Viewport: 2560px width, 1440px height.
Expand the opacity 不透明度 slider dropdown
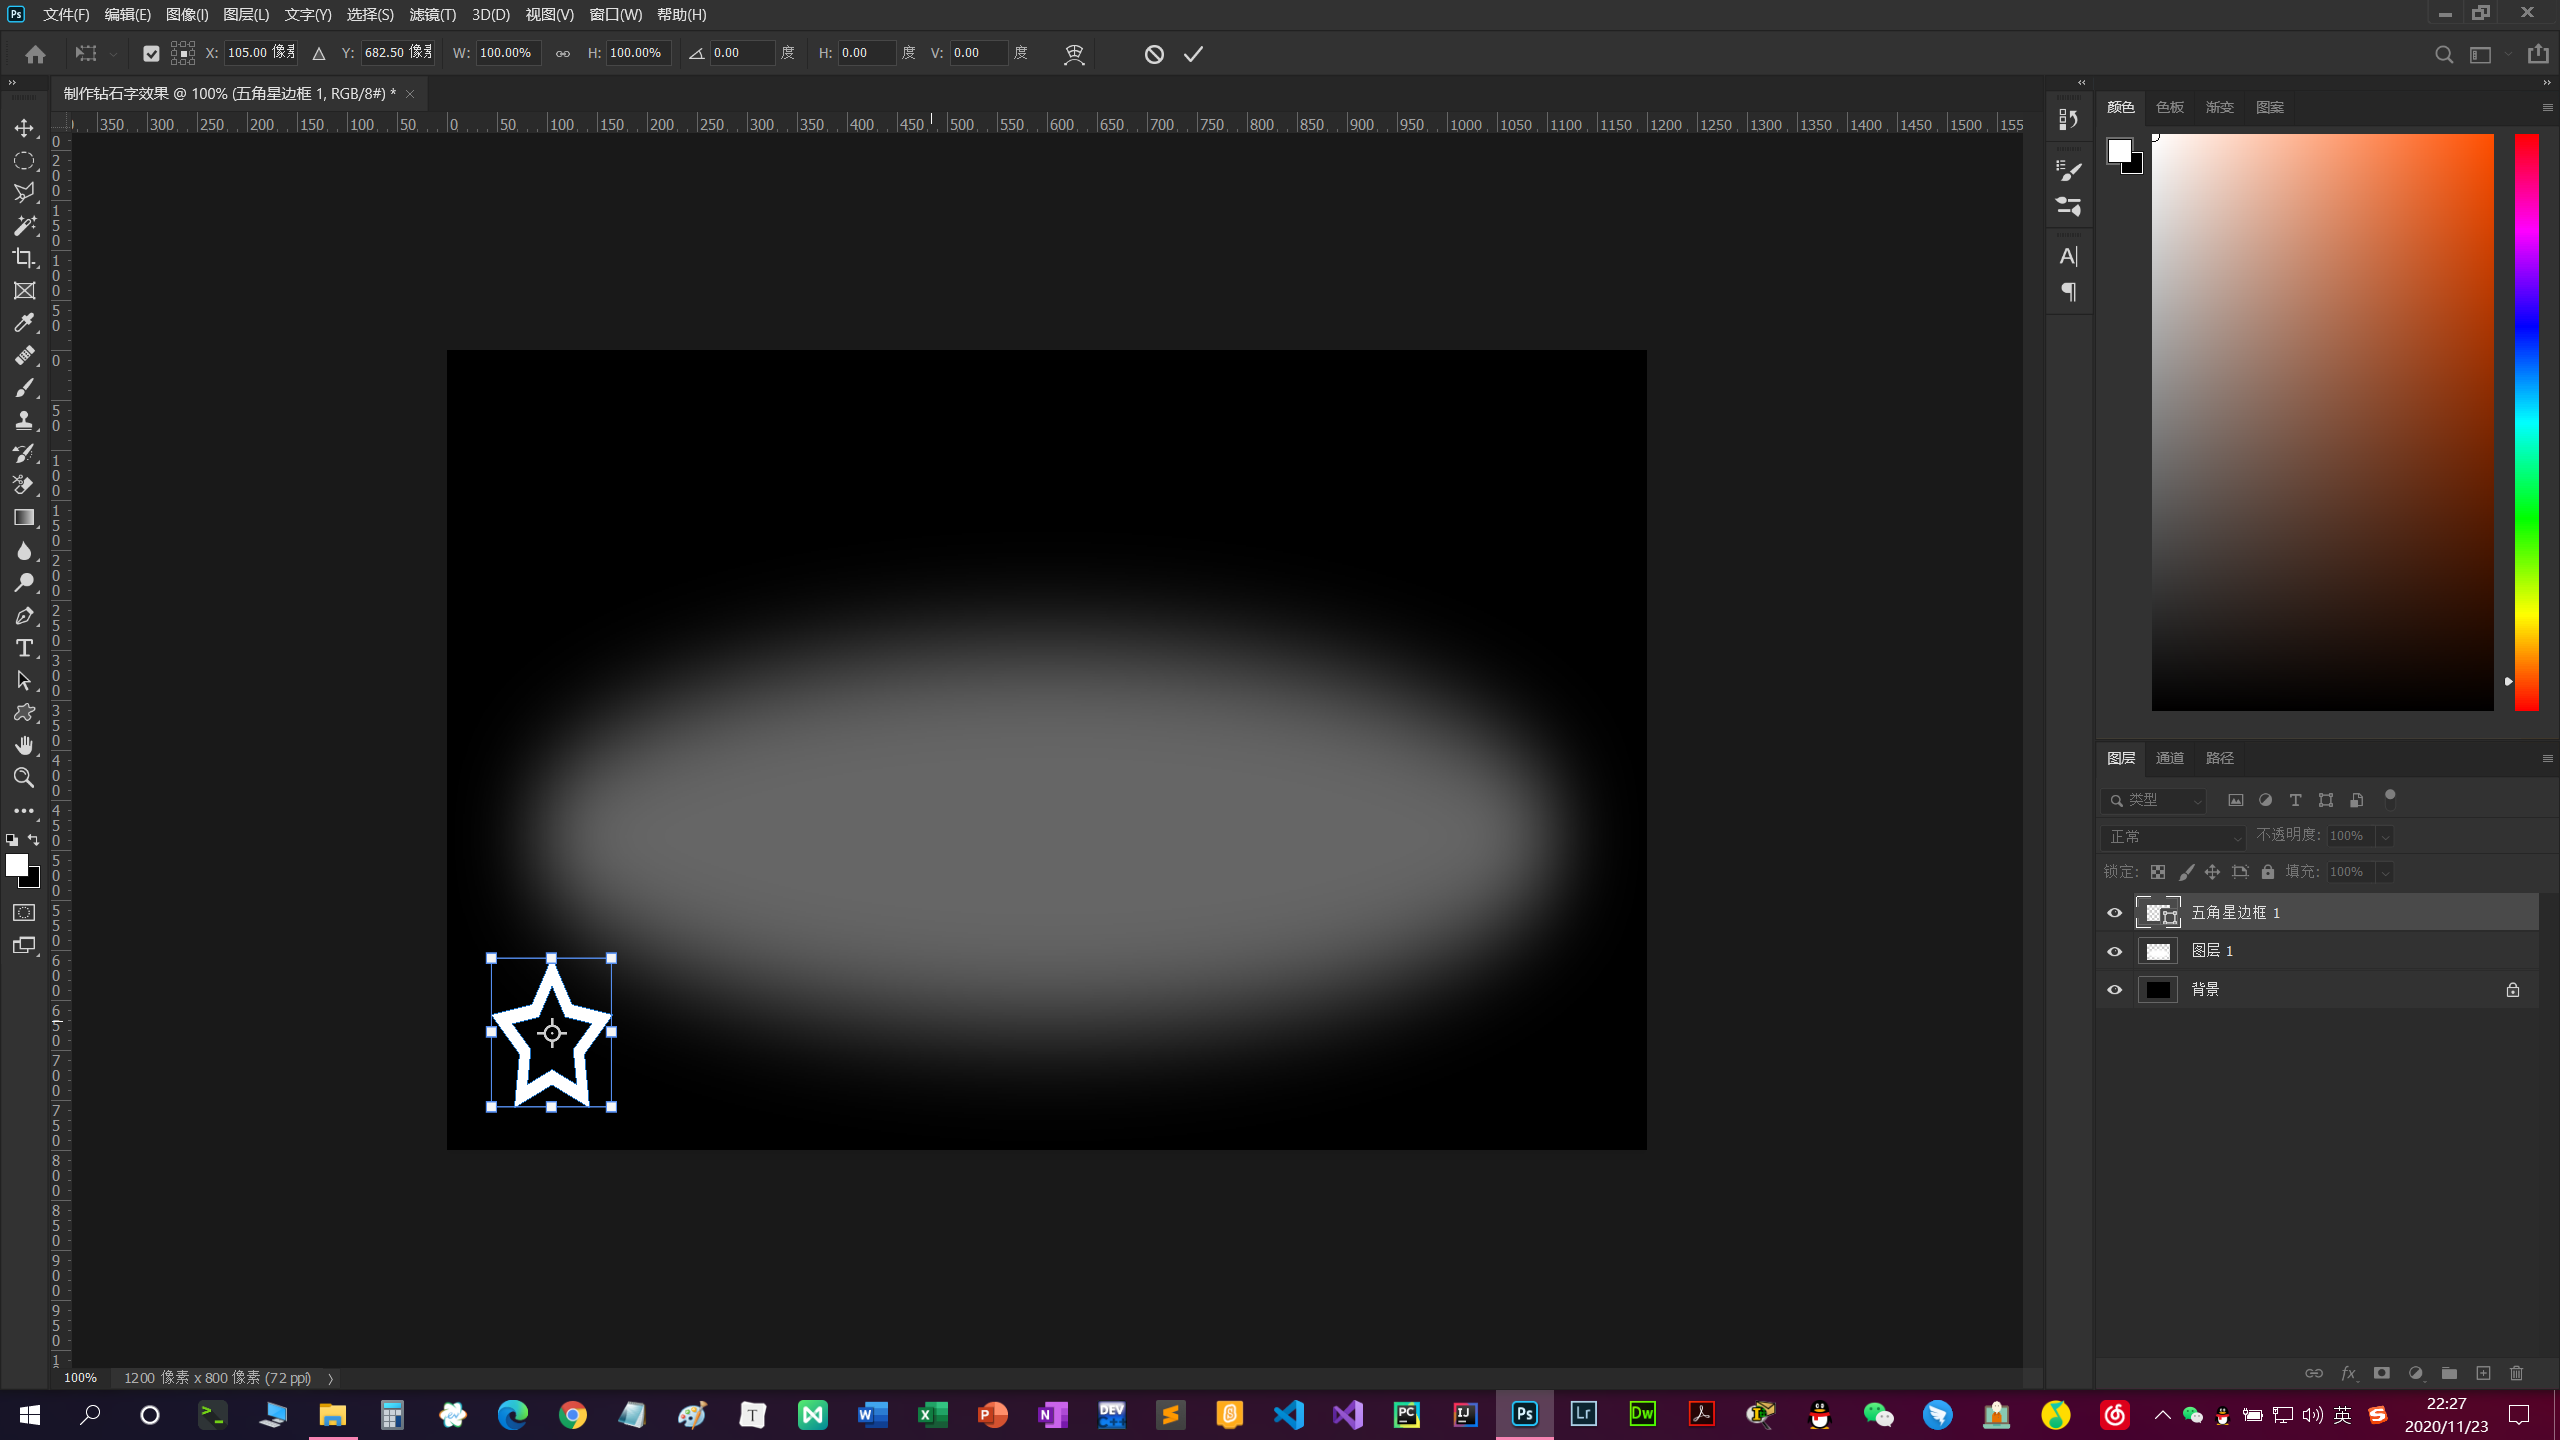pos(2385,836)
